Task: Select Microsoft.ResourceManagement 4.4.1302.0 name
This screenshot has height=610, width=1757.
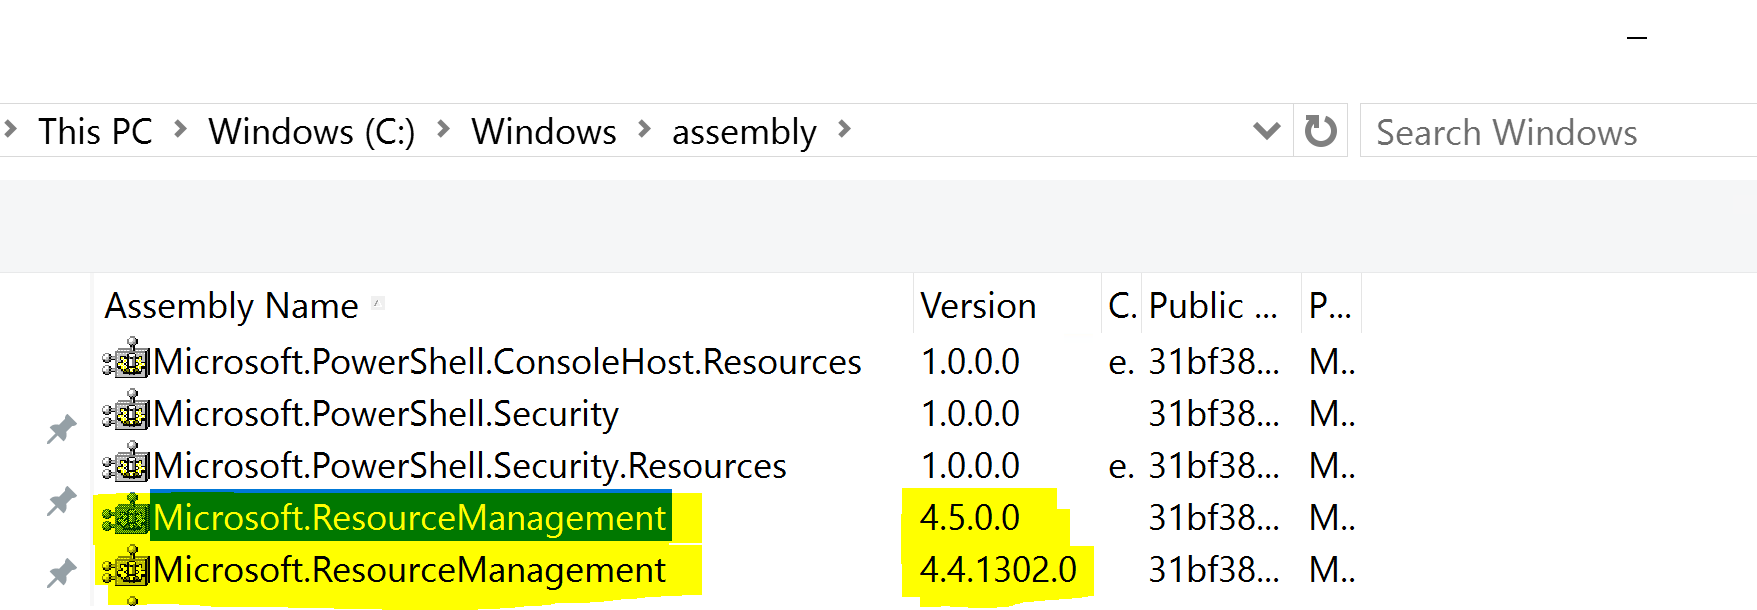Action: 409,570
